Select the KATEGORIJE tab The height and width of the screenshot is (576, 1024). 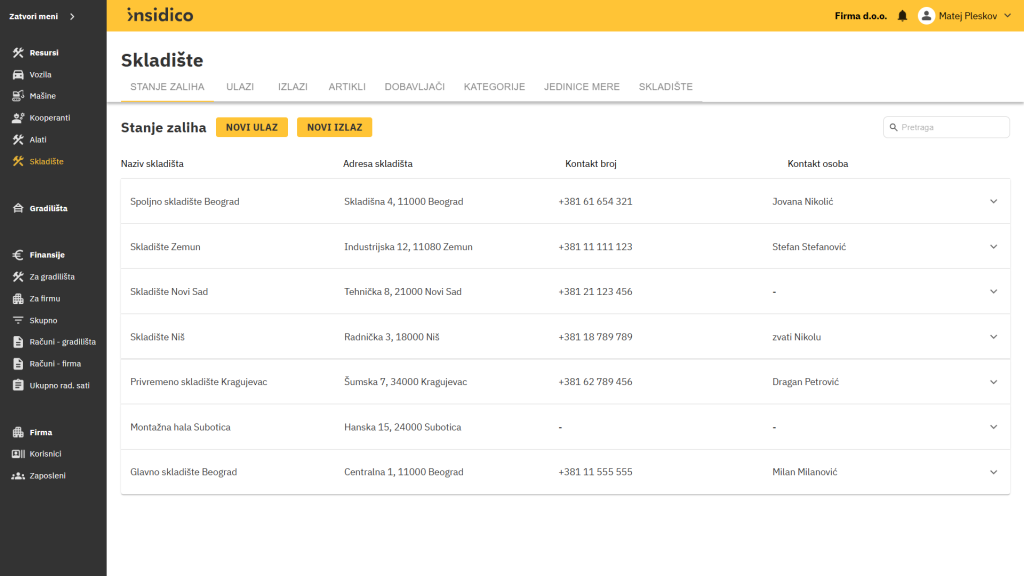click(494, 87)
